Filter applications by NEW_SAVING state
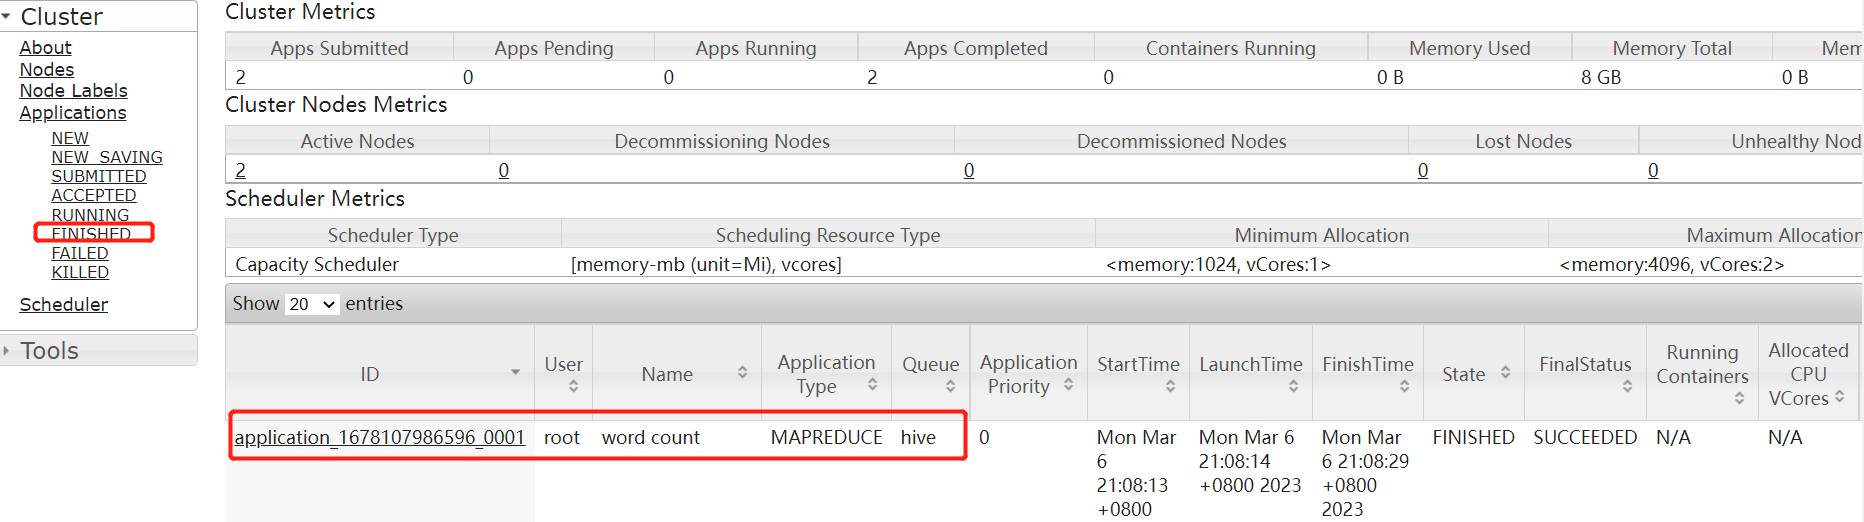The width and height of the screenshot is (1864, 522). 107,157
